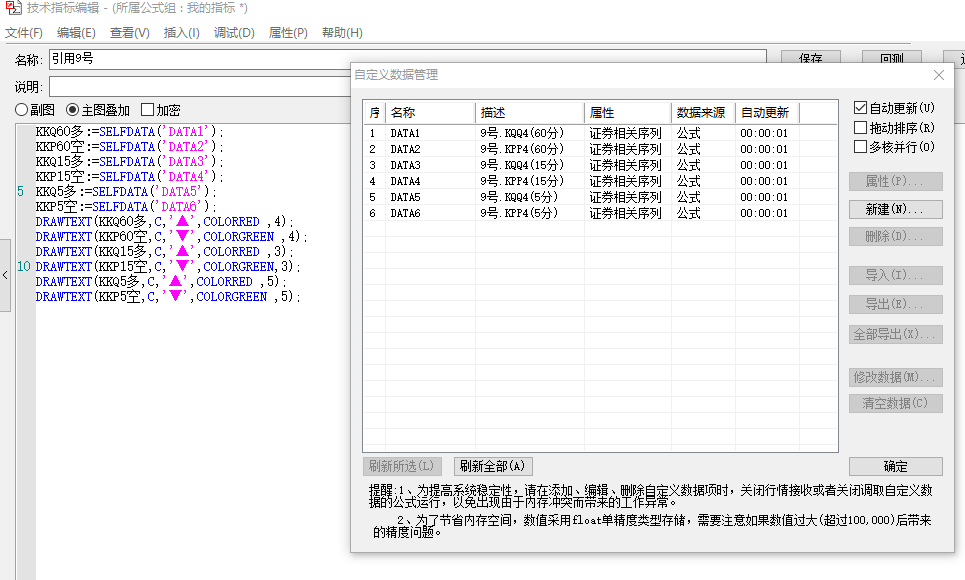Click the 刷新全部(A) button
The height and width of the screenshot is (580, 965).
click(x=493, y=466)
